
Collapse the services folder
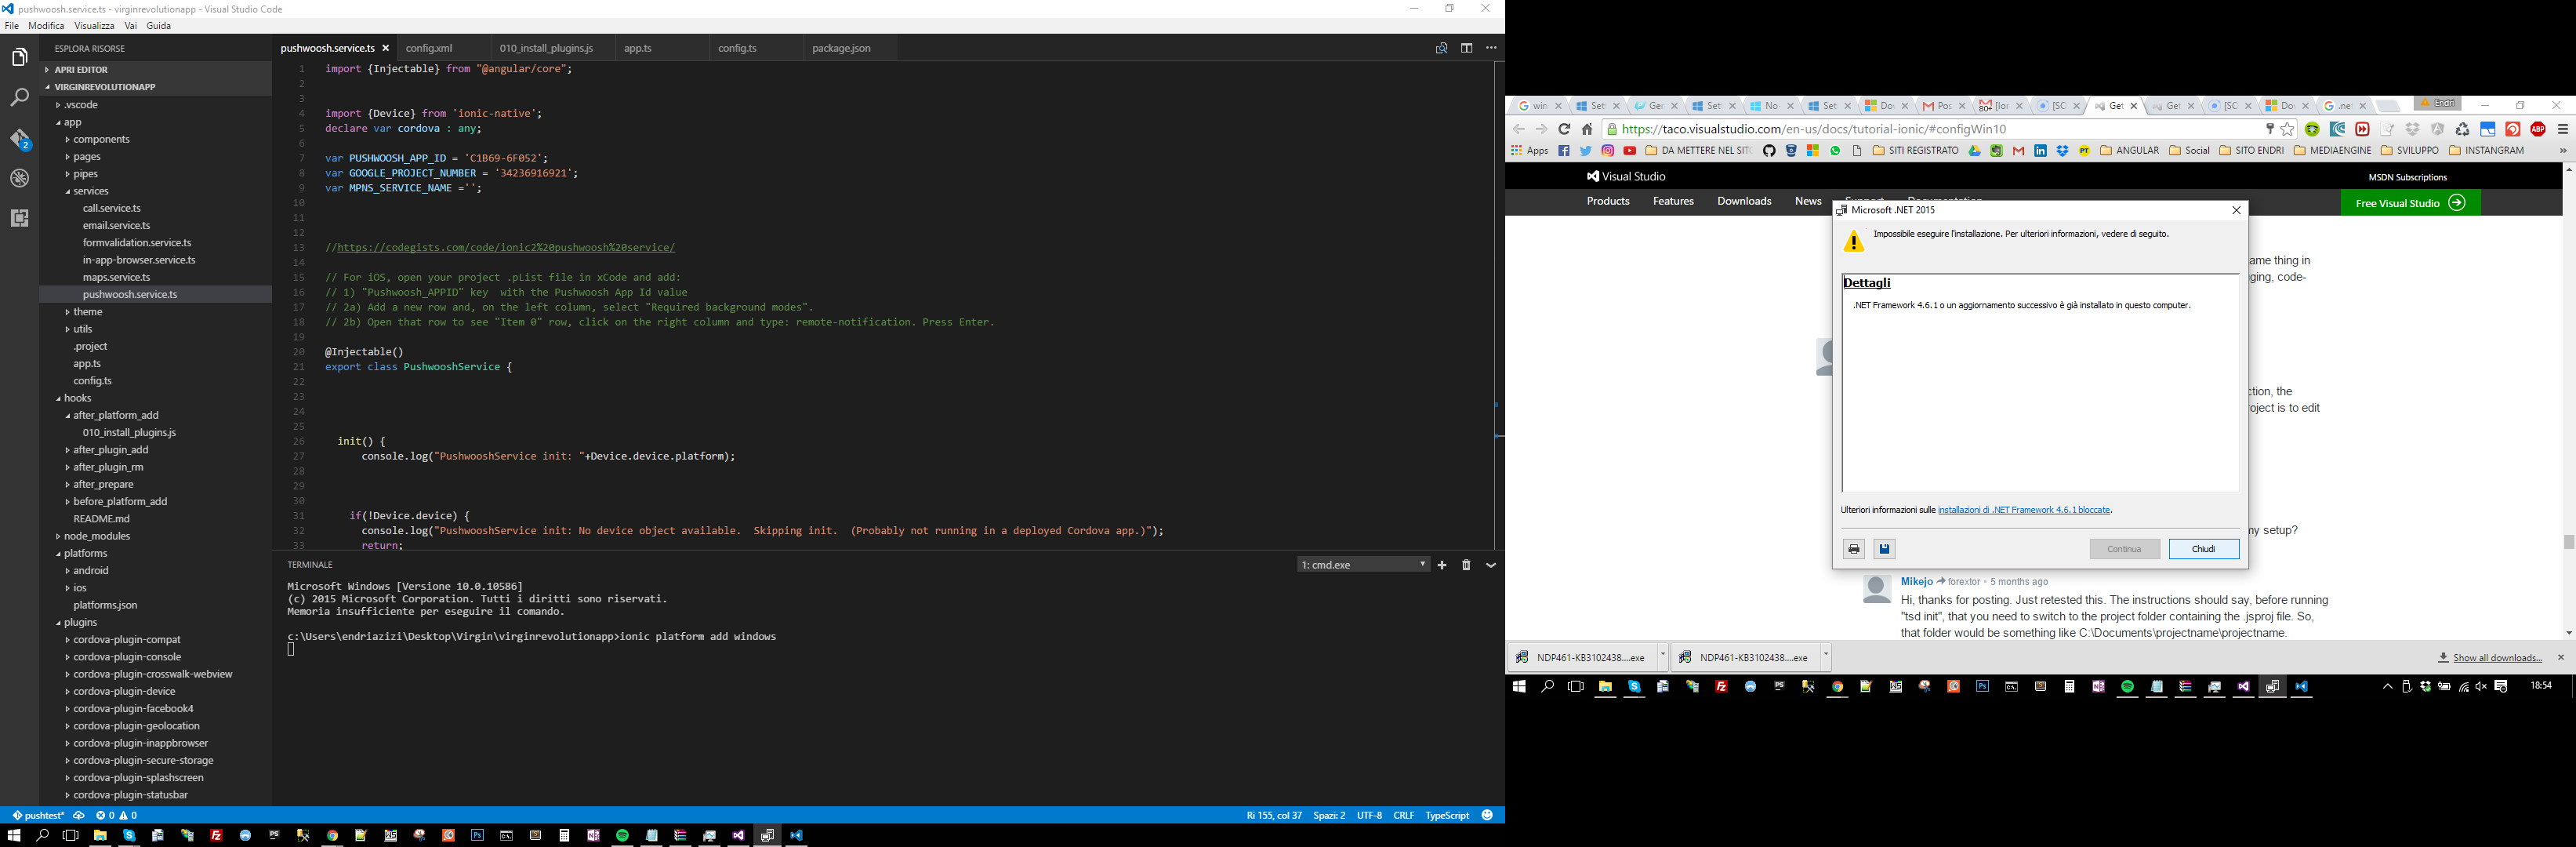click(x=90, y=190)
